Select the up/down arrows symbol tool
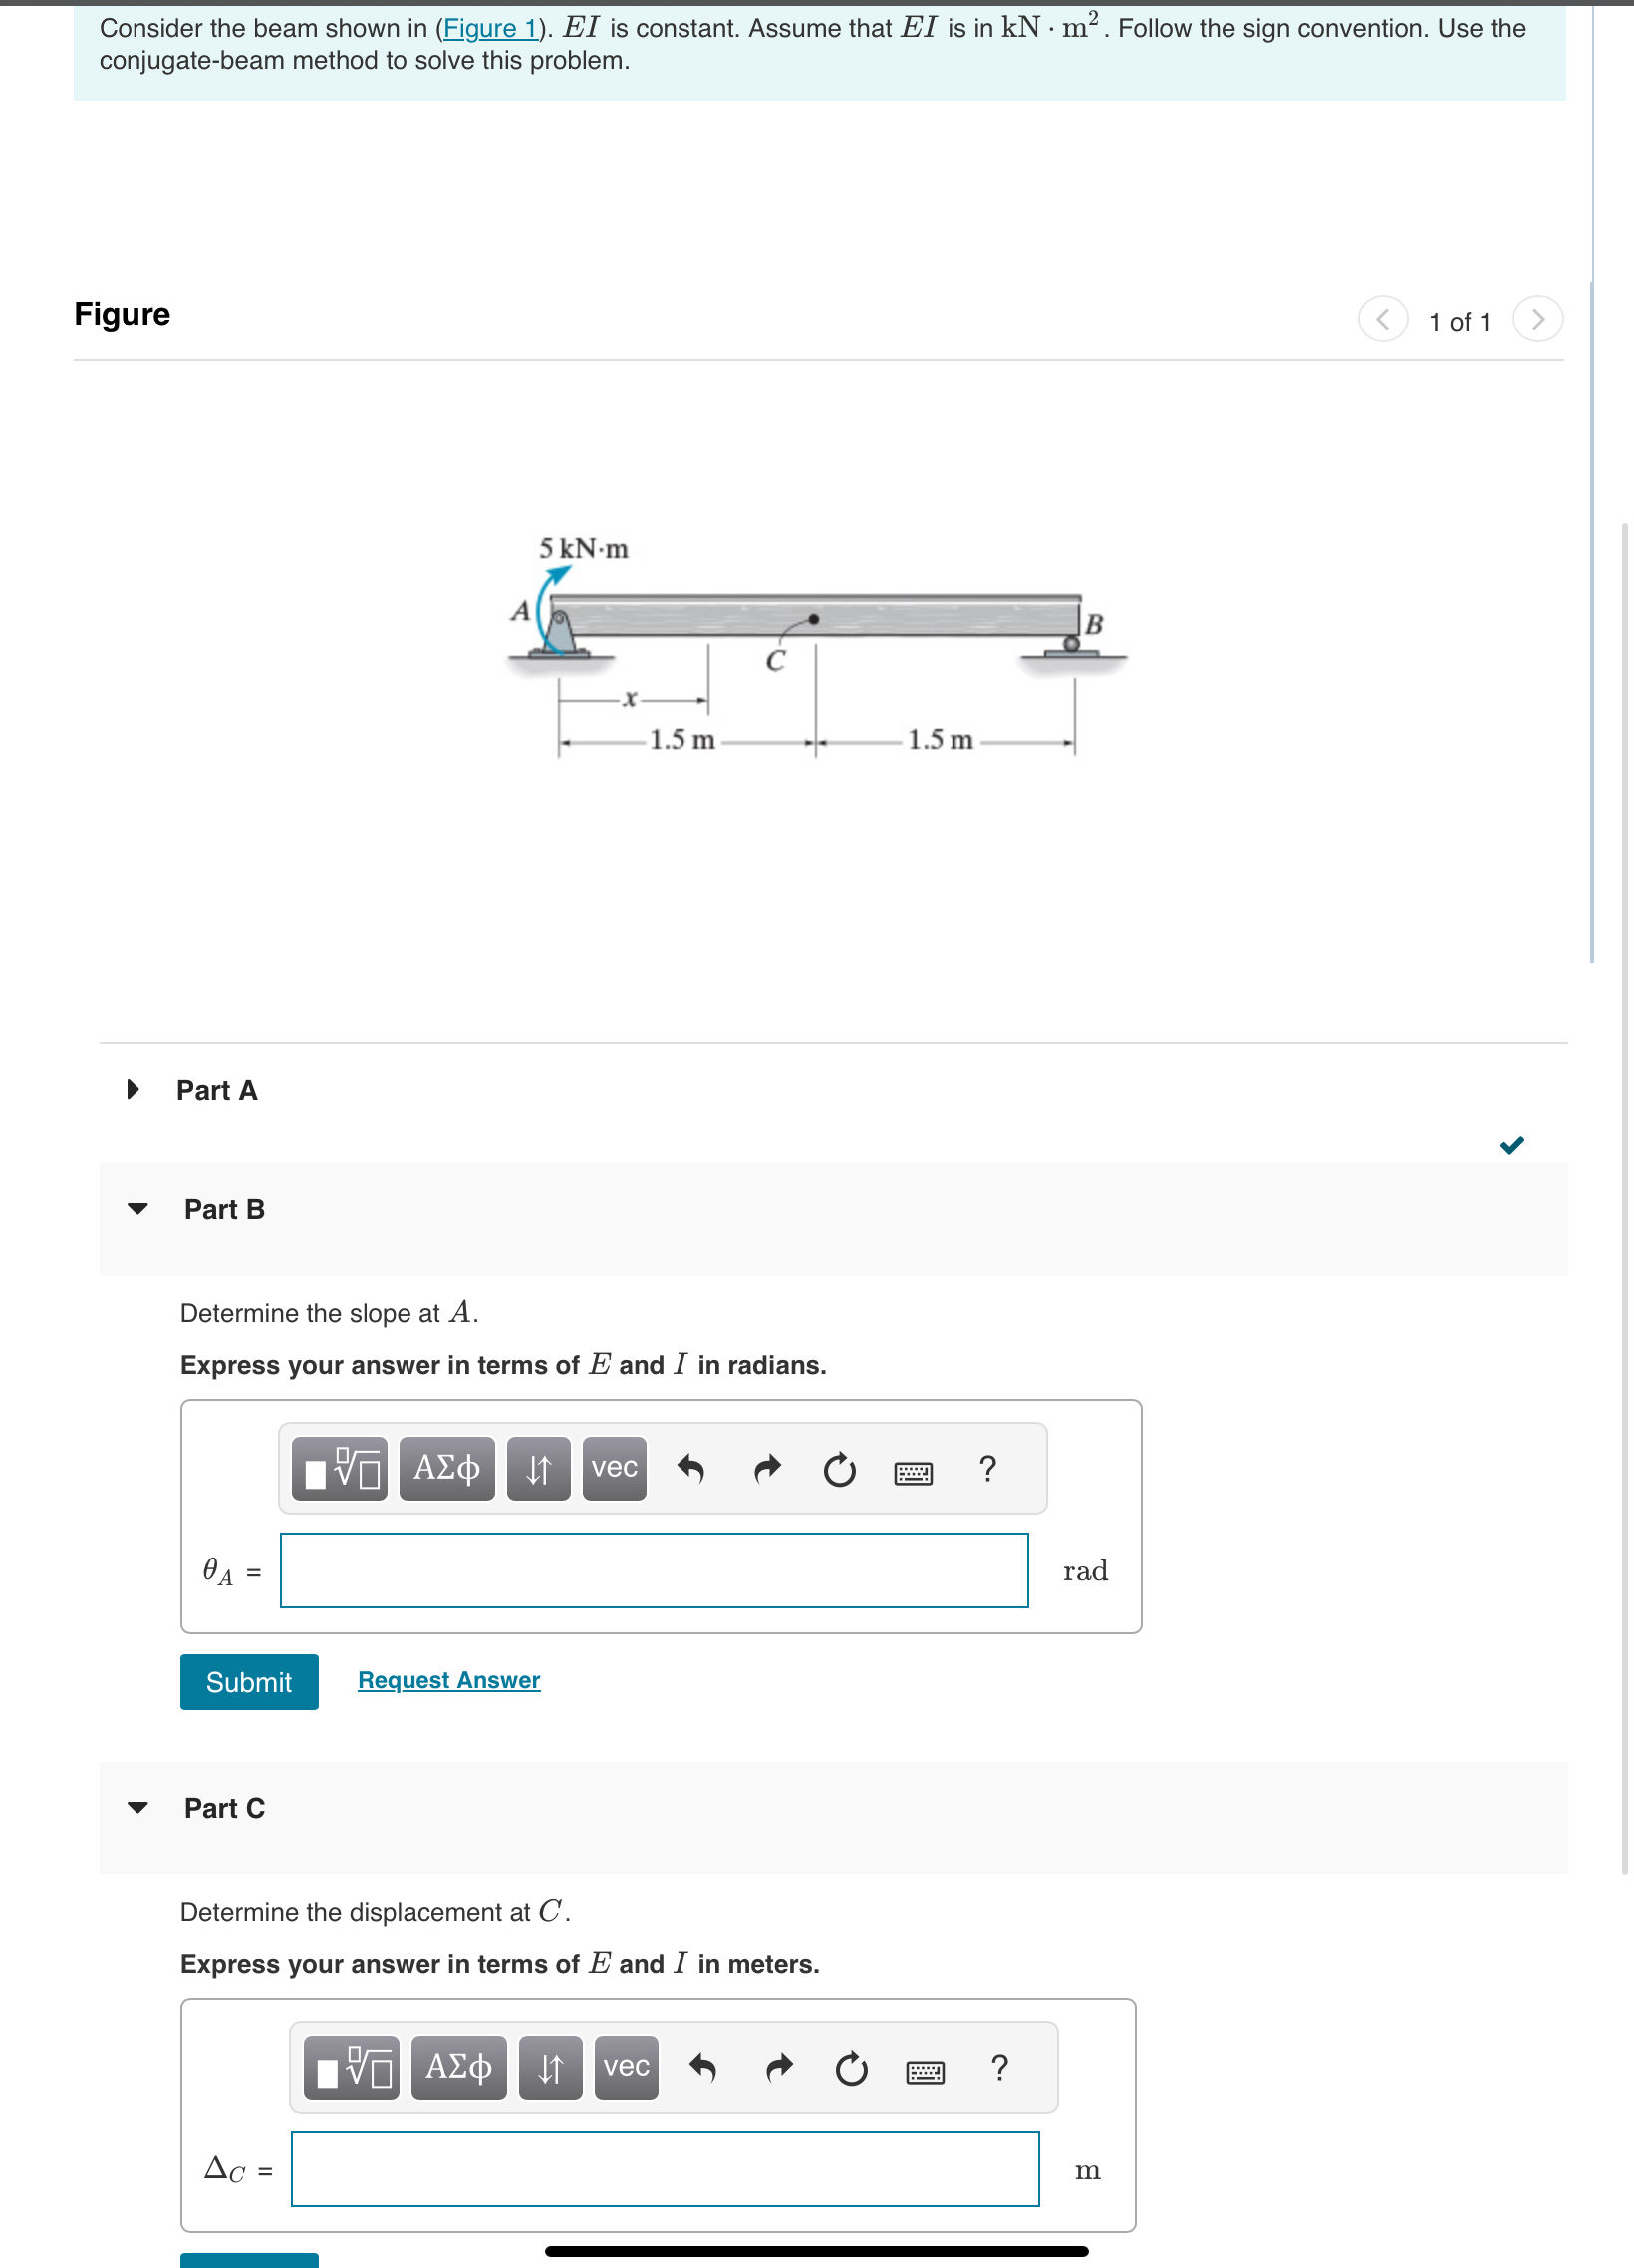The width and height of the screenshot is (1634, 2268). click(537, 1468)
